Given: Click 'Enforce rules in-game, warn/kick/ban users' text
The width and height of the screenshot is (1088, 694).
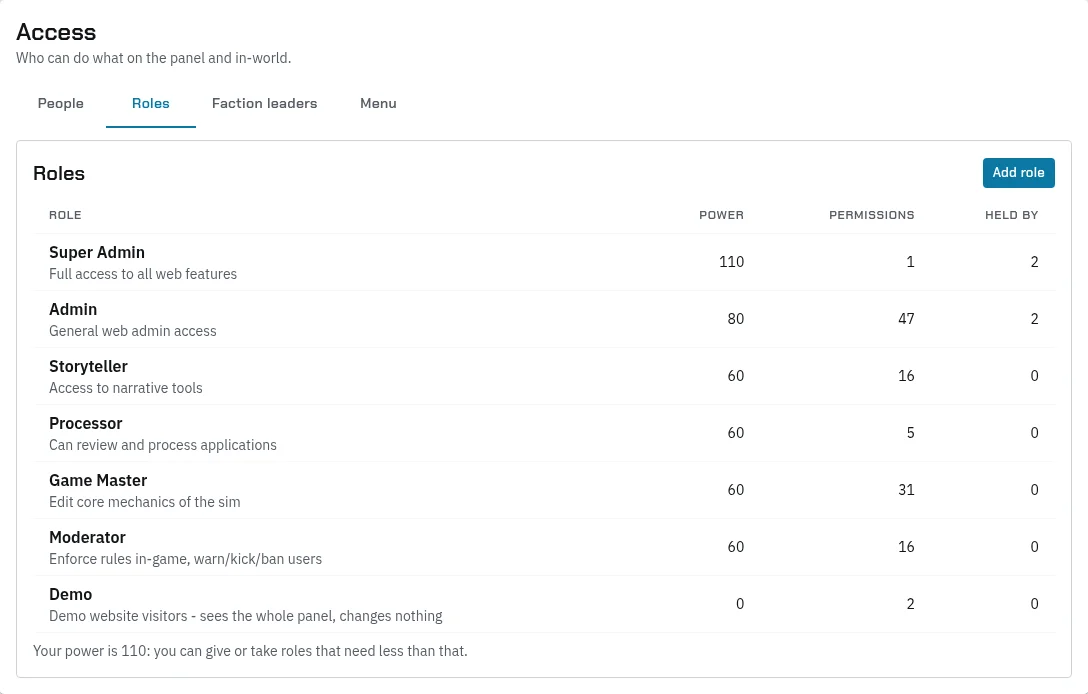Looking at the screenshot, I should pos(185,559).
